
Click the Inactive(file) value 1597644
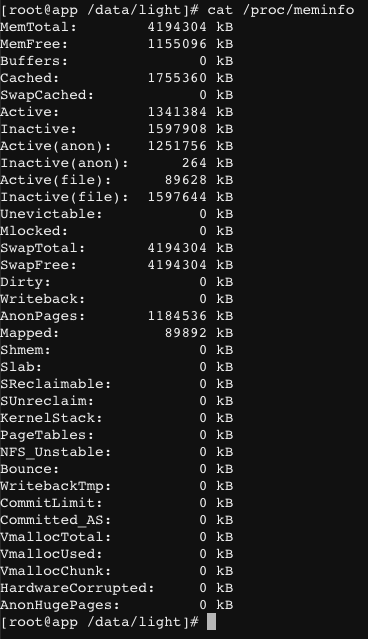(x=177, y=197)
